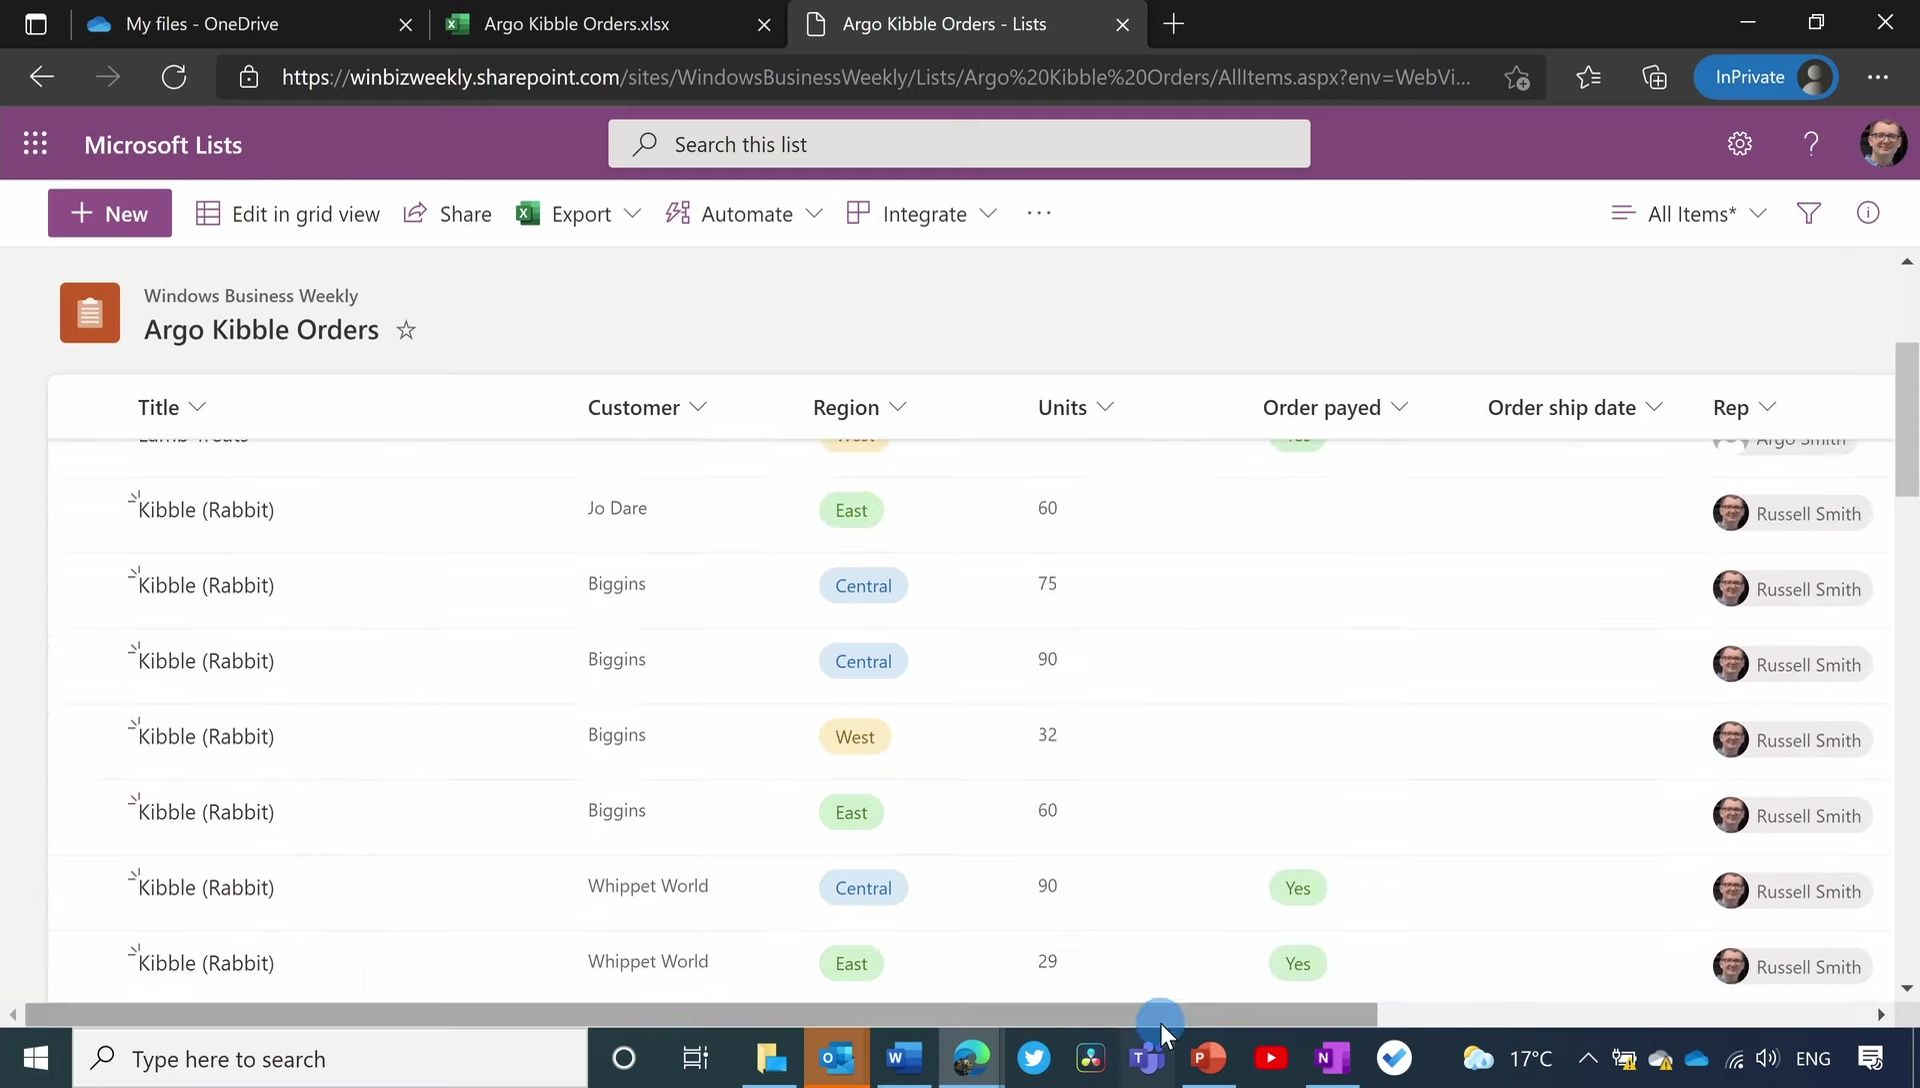Click the volume icon in system tray
1920x1088 pixels.
pos(1767,1058)
